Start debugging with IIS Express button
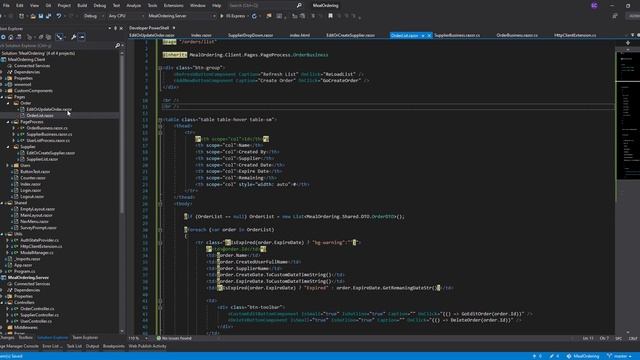Screen dimensions: 640x360 click(233, 16)
